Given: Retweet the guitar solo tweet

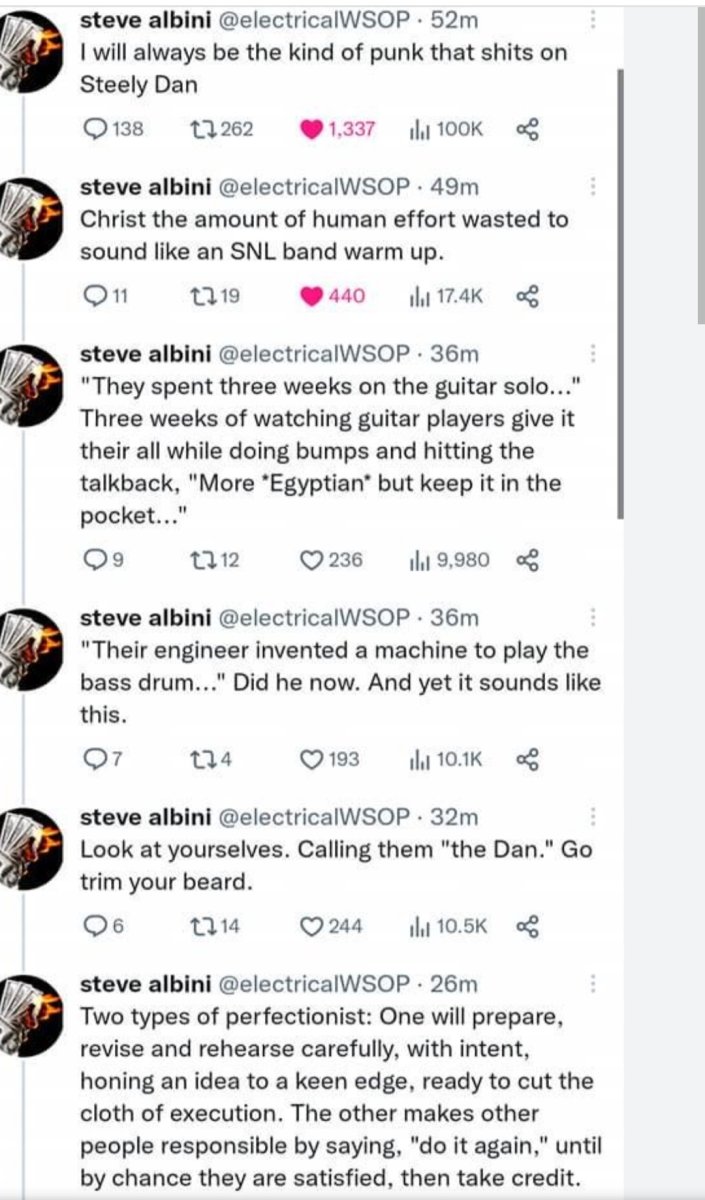Looking at the screenshot, I should click(200, 560).
